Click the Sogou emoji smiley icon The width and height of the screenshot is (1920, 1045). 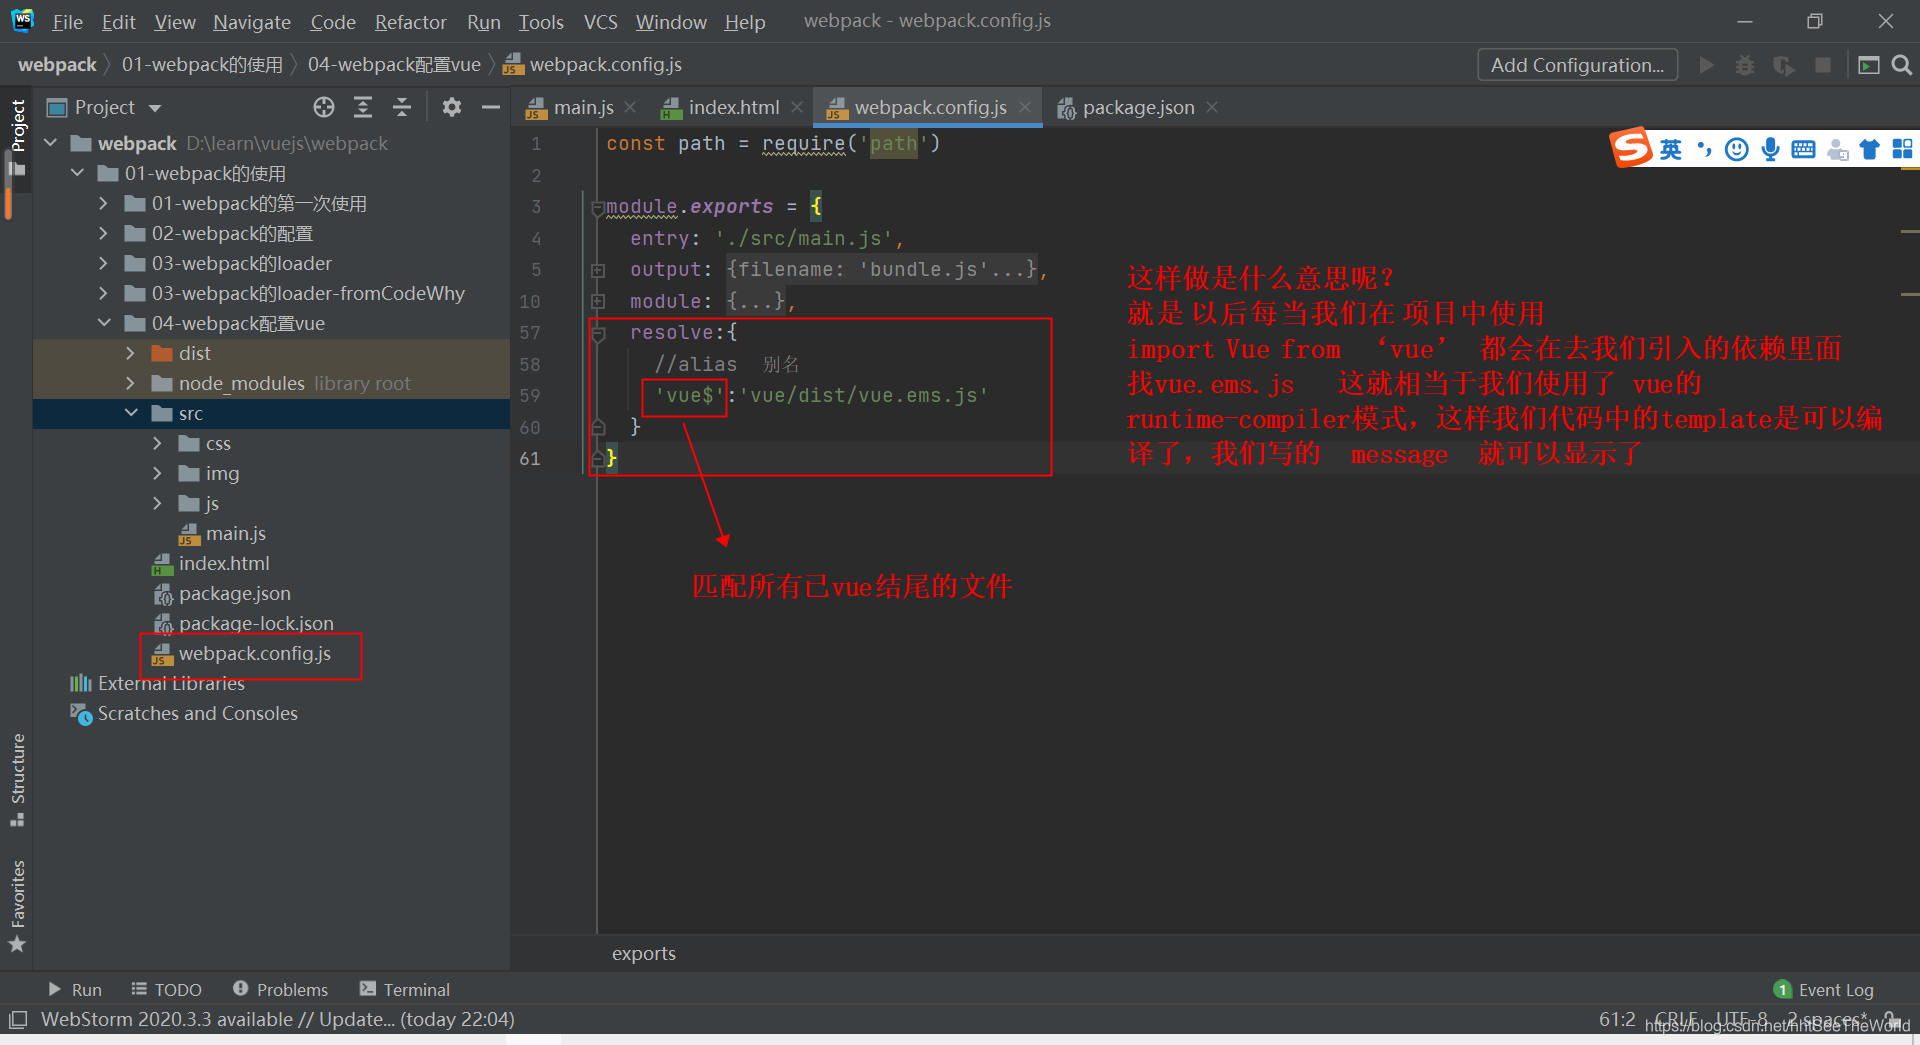(1737, 149)
